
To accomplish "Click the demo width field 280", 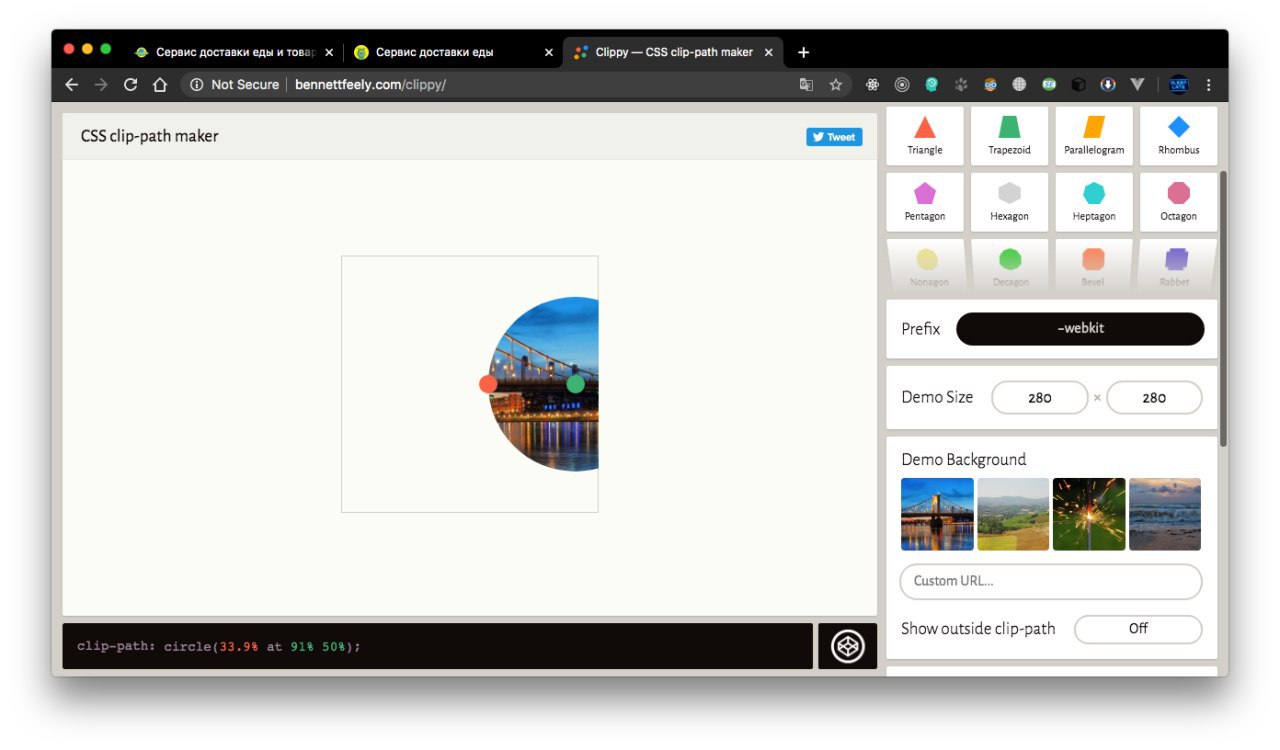I will (1040, 397).
